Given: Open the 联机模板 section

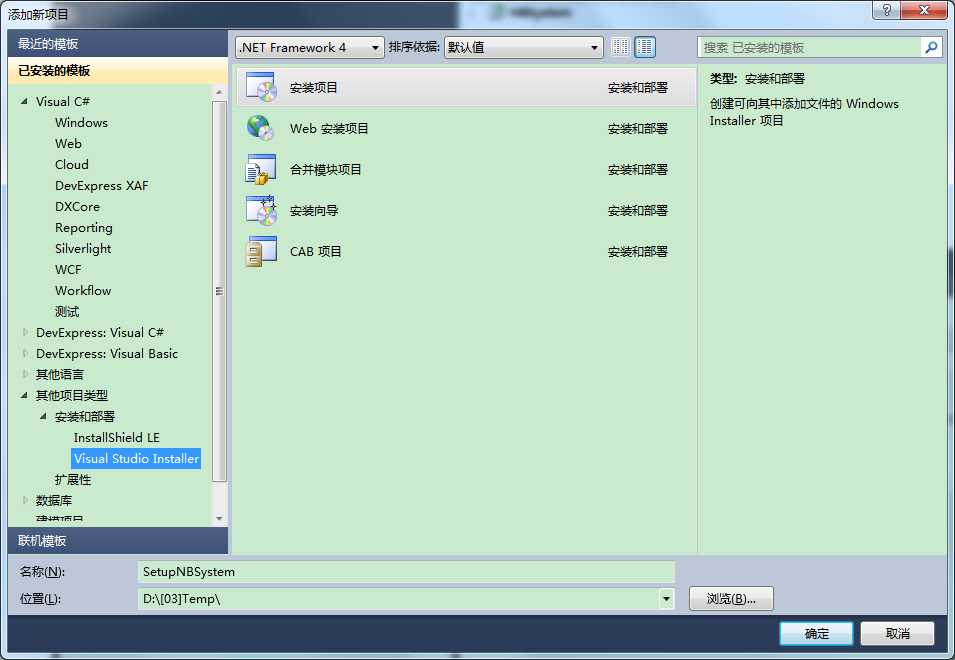Looking at the screenshot, I should click(118, 541).
